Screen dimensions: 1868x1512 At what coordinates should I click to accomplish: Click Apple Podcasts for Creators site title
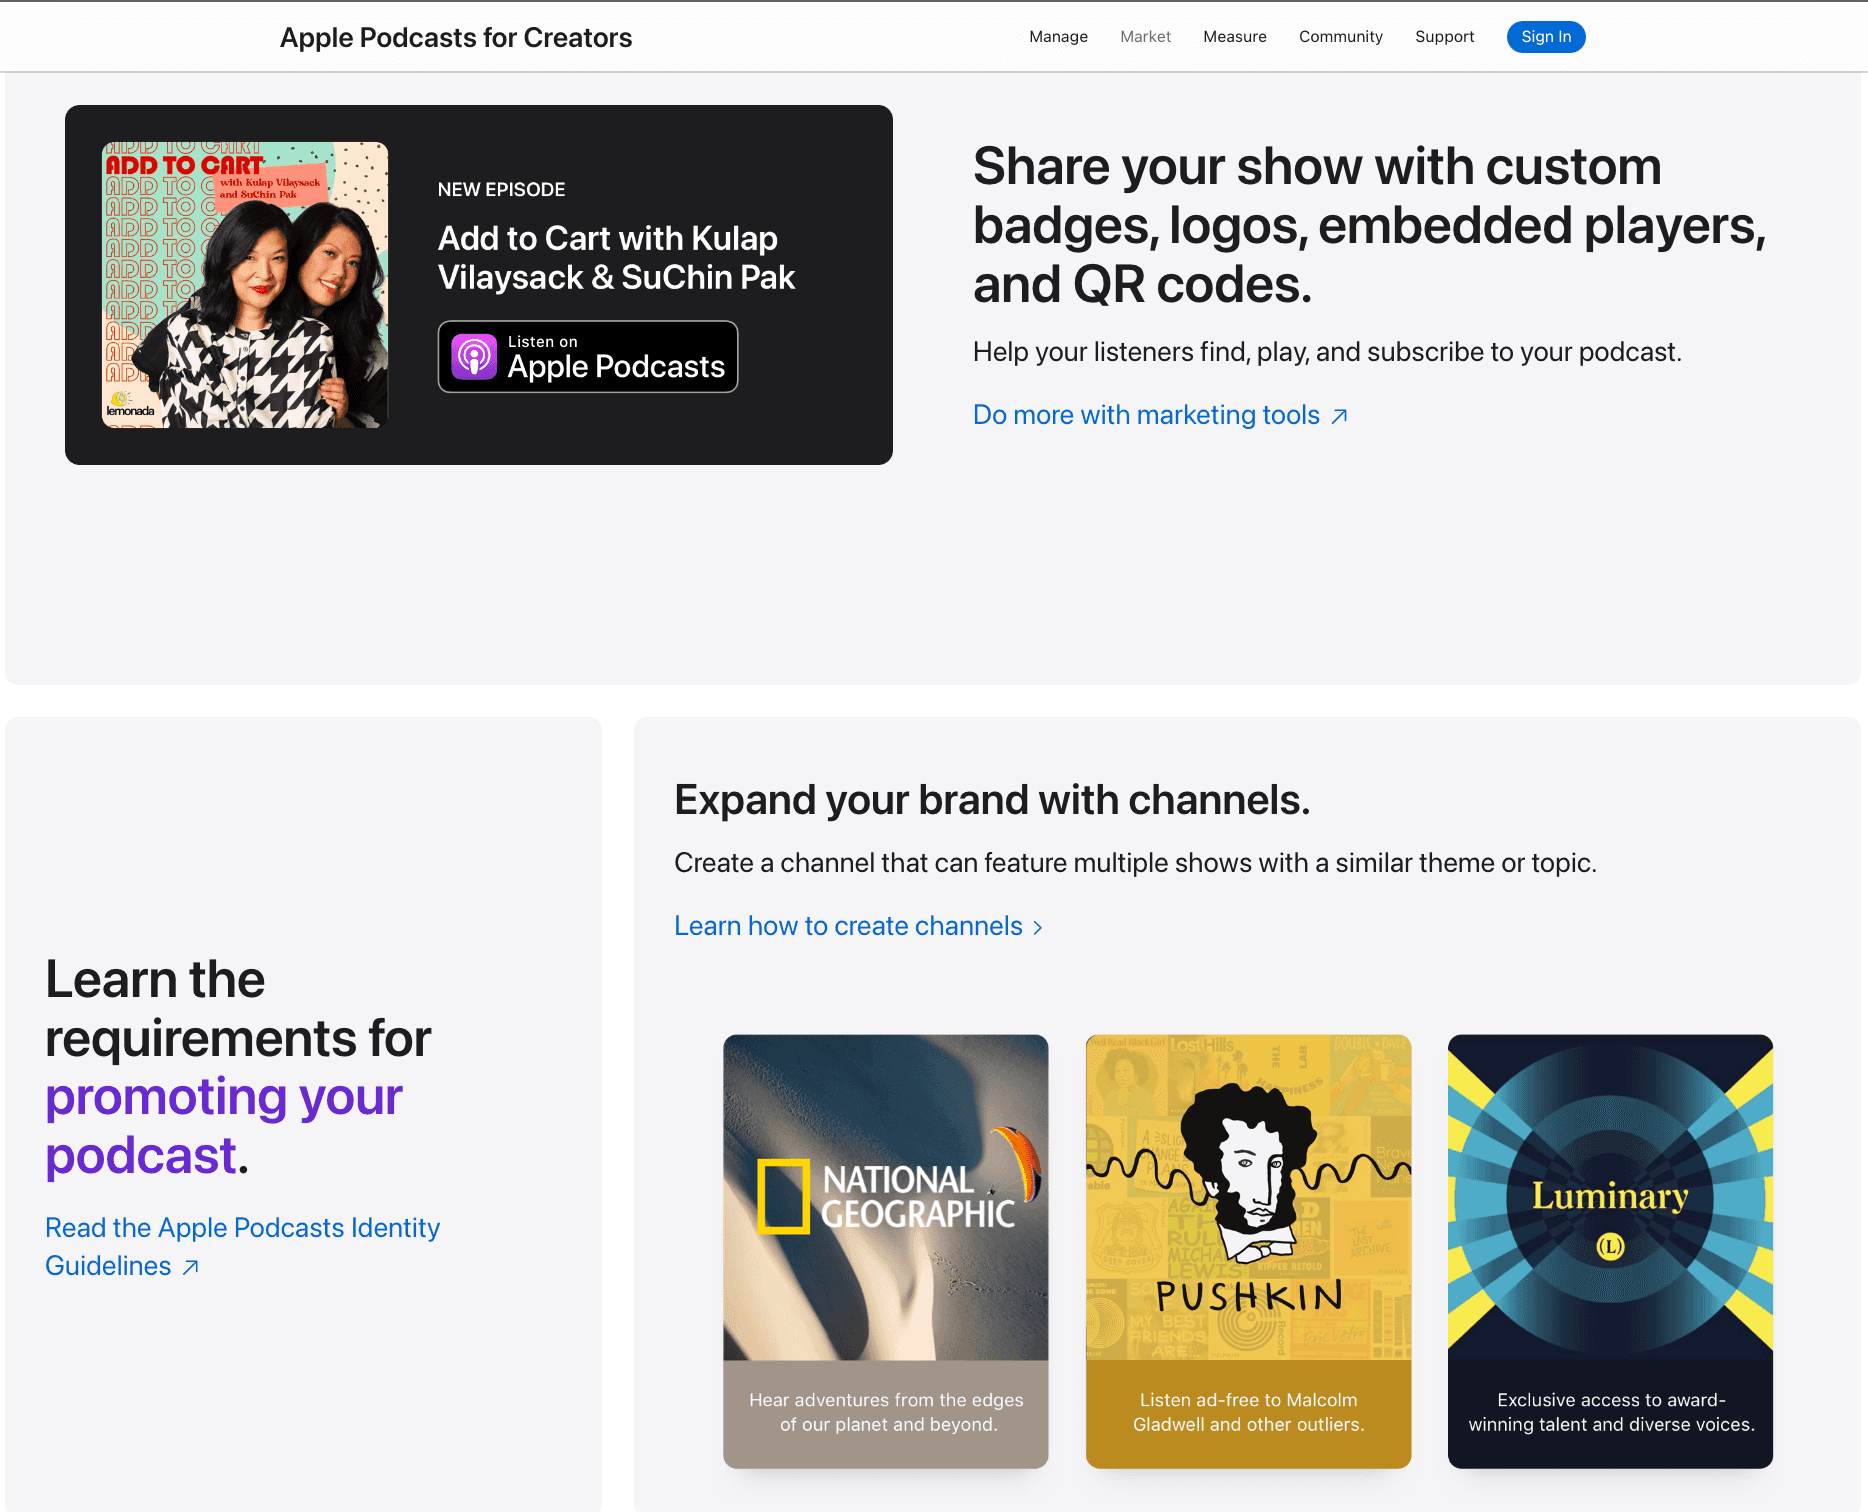coord(456,37)
